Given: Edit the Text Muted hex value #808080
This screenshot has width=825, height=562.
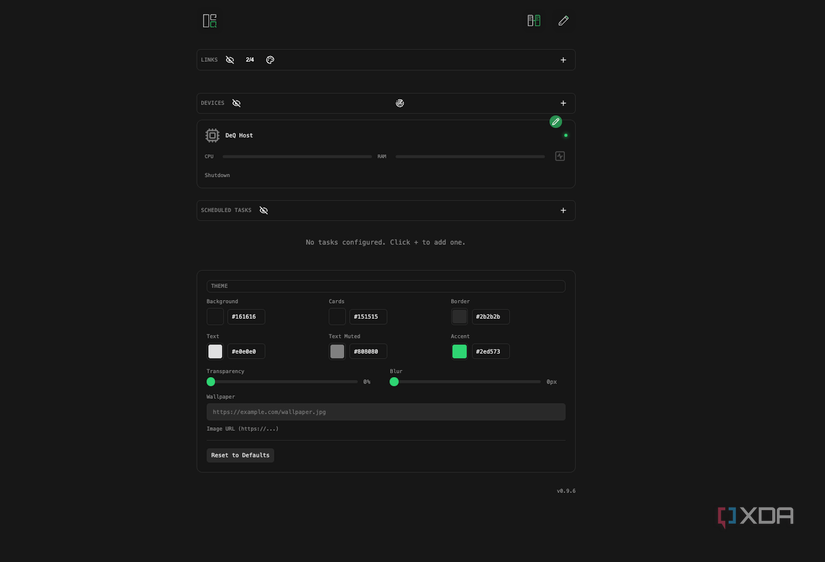Looking at the screenshot, I should tap(368, 352).
